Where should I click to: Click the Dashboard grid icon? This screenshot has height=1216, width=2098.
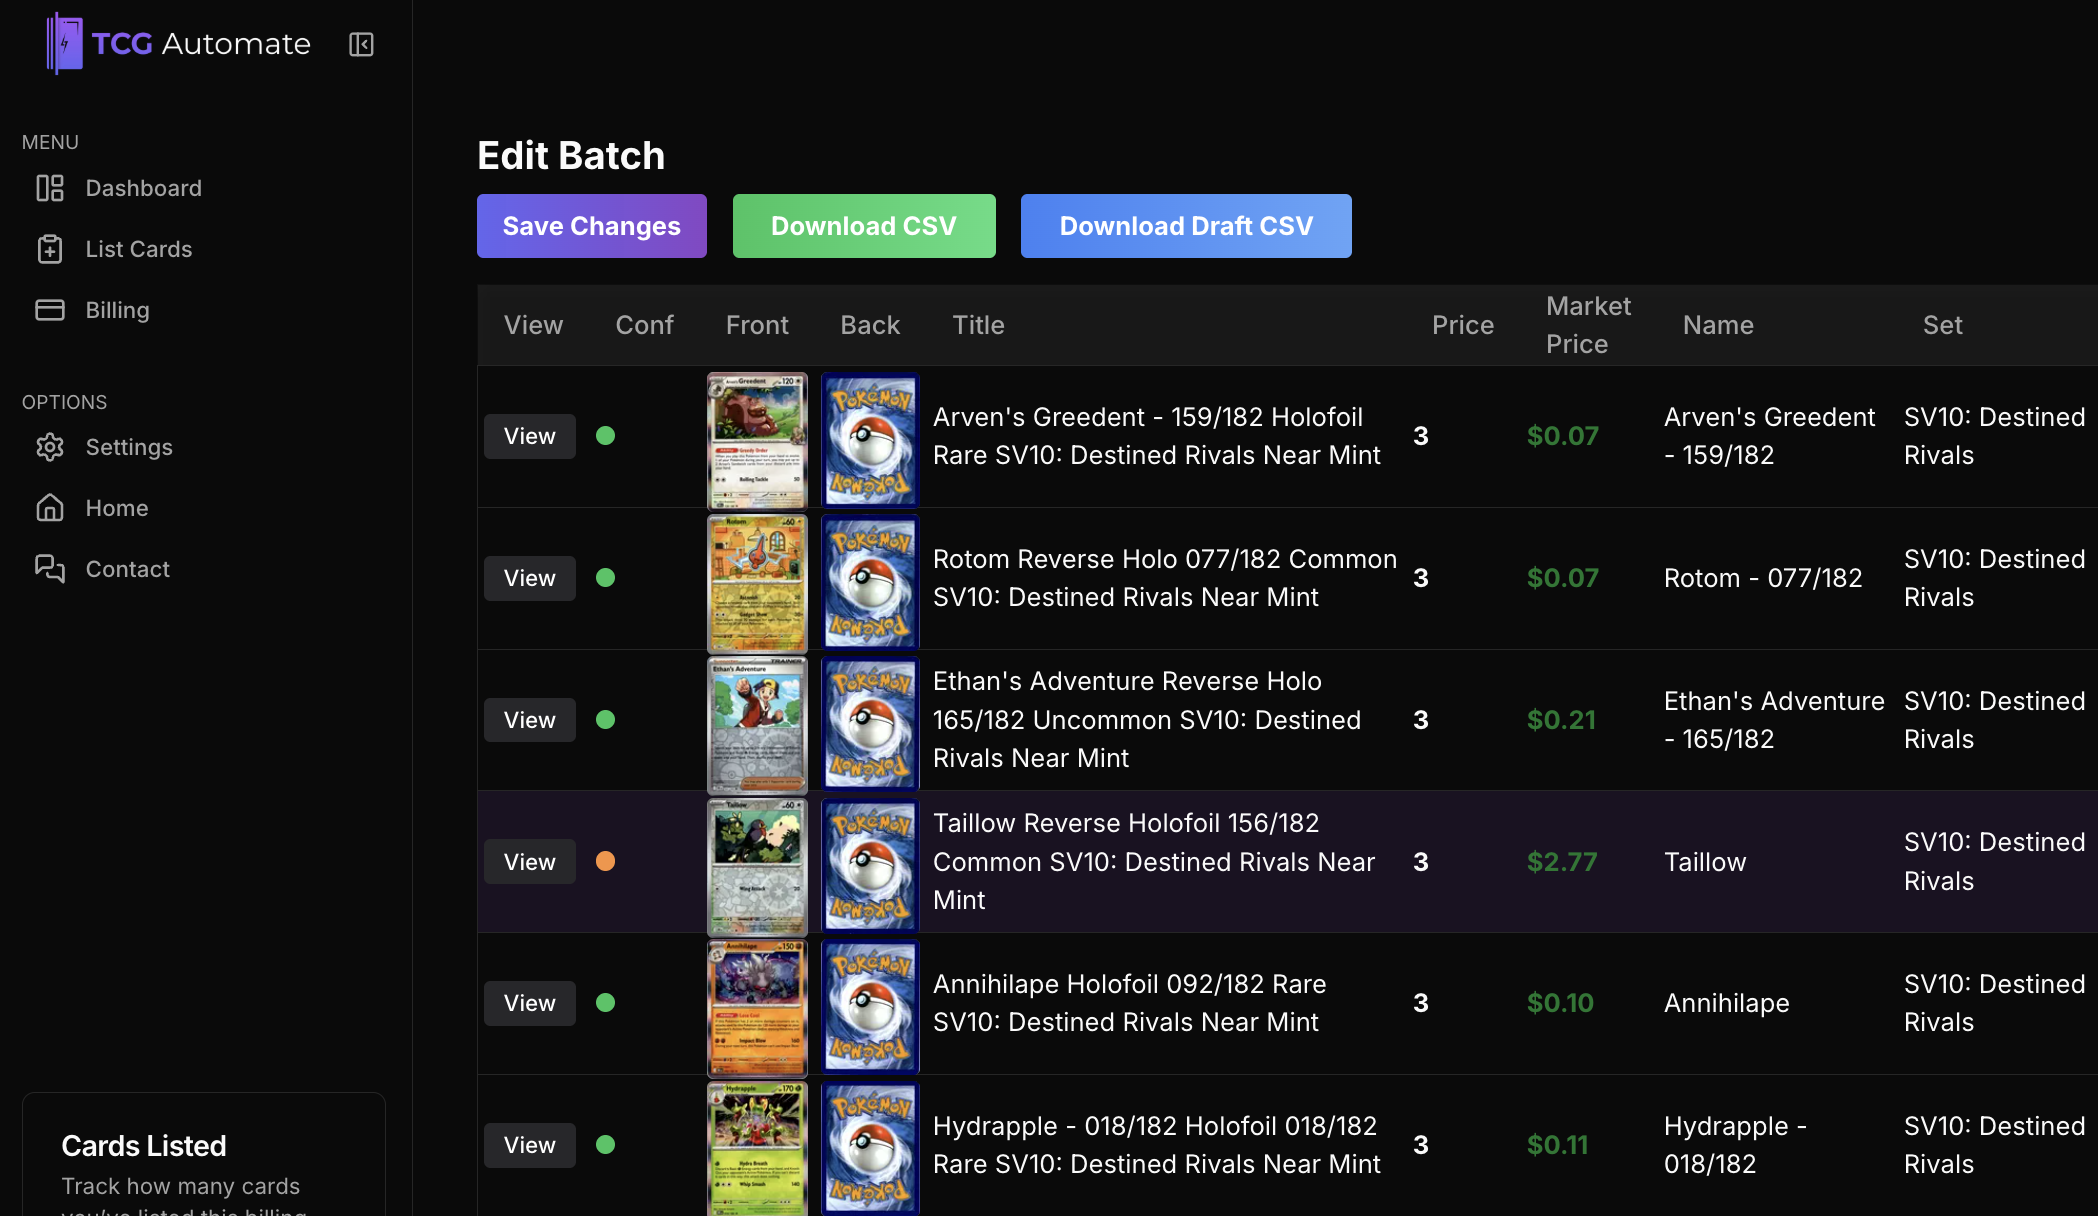point(50,188)
